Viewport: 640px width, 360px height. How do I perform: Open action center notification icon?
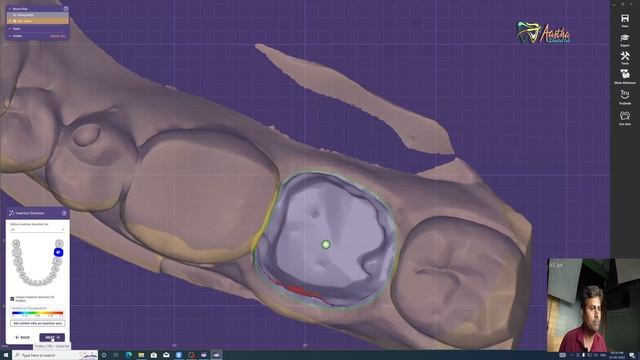click(x=632, y=355)
